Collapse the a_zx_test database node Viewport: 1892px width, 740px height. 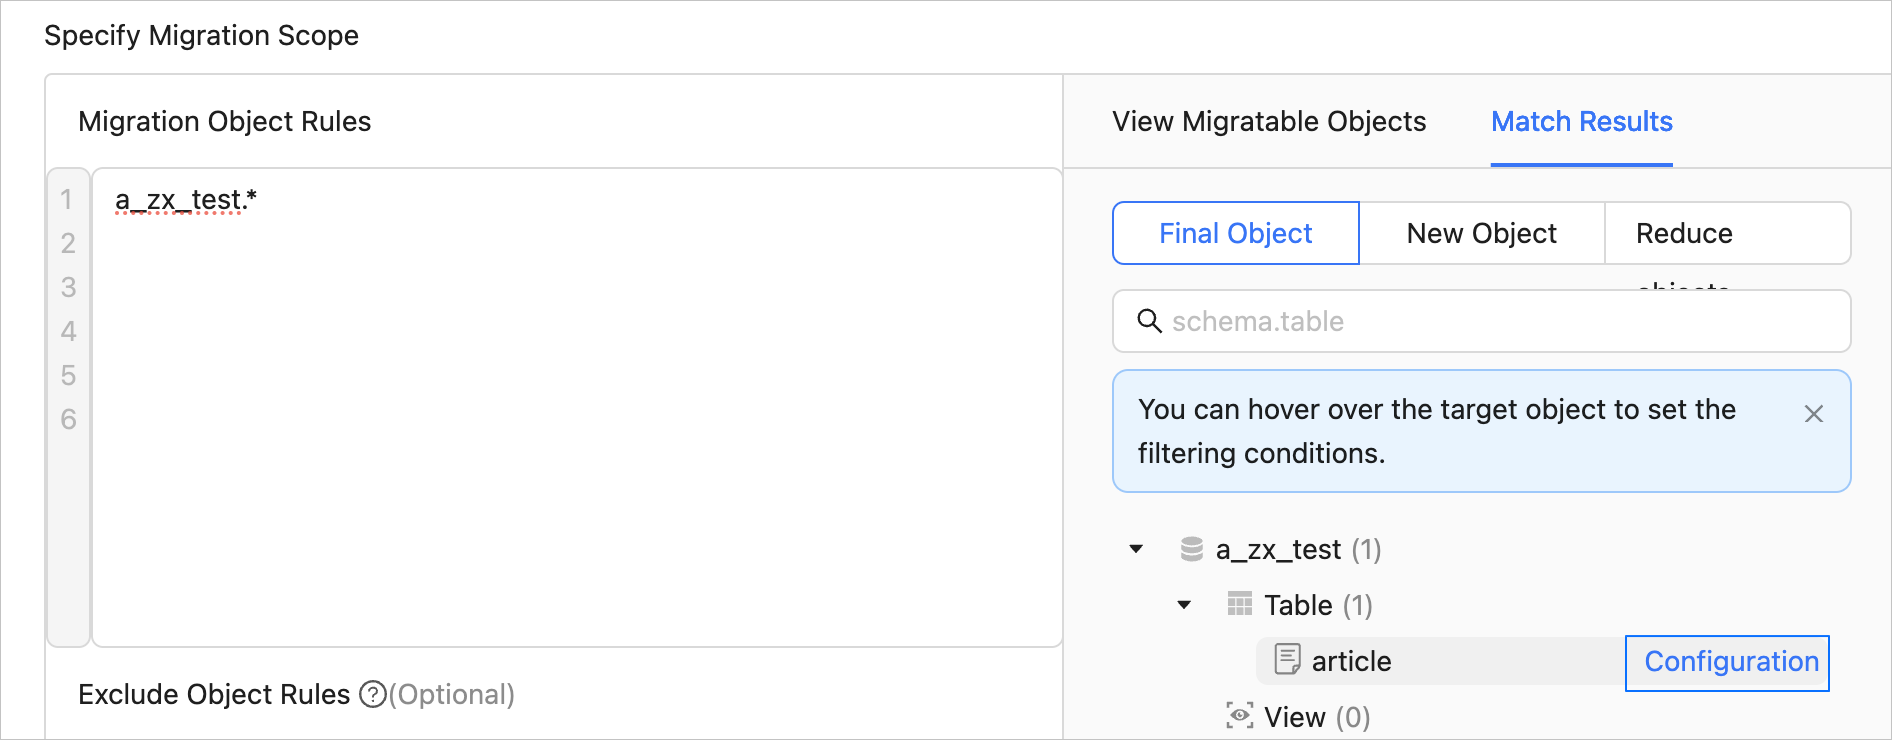tap(1136, 549)
